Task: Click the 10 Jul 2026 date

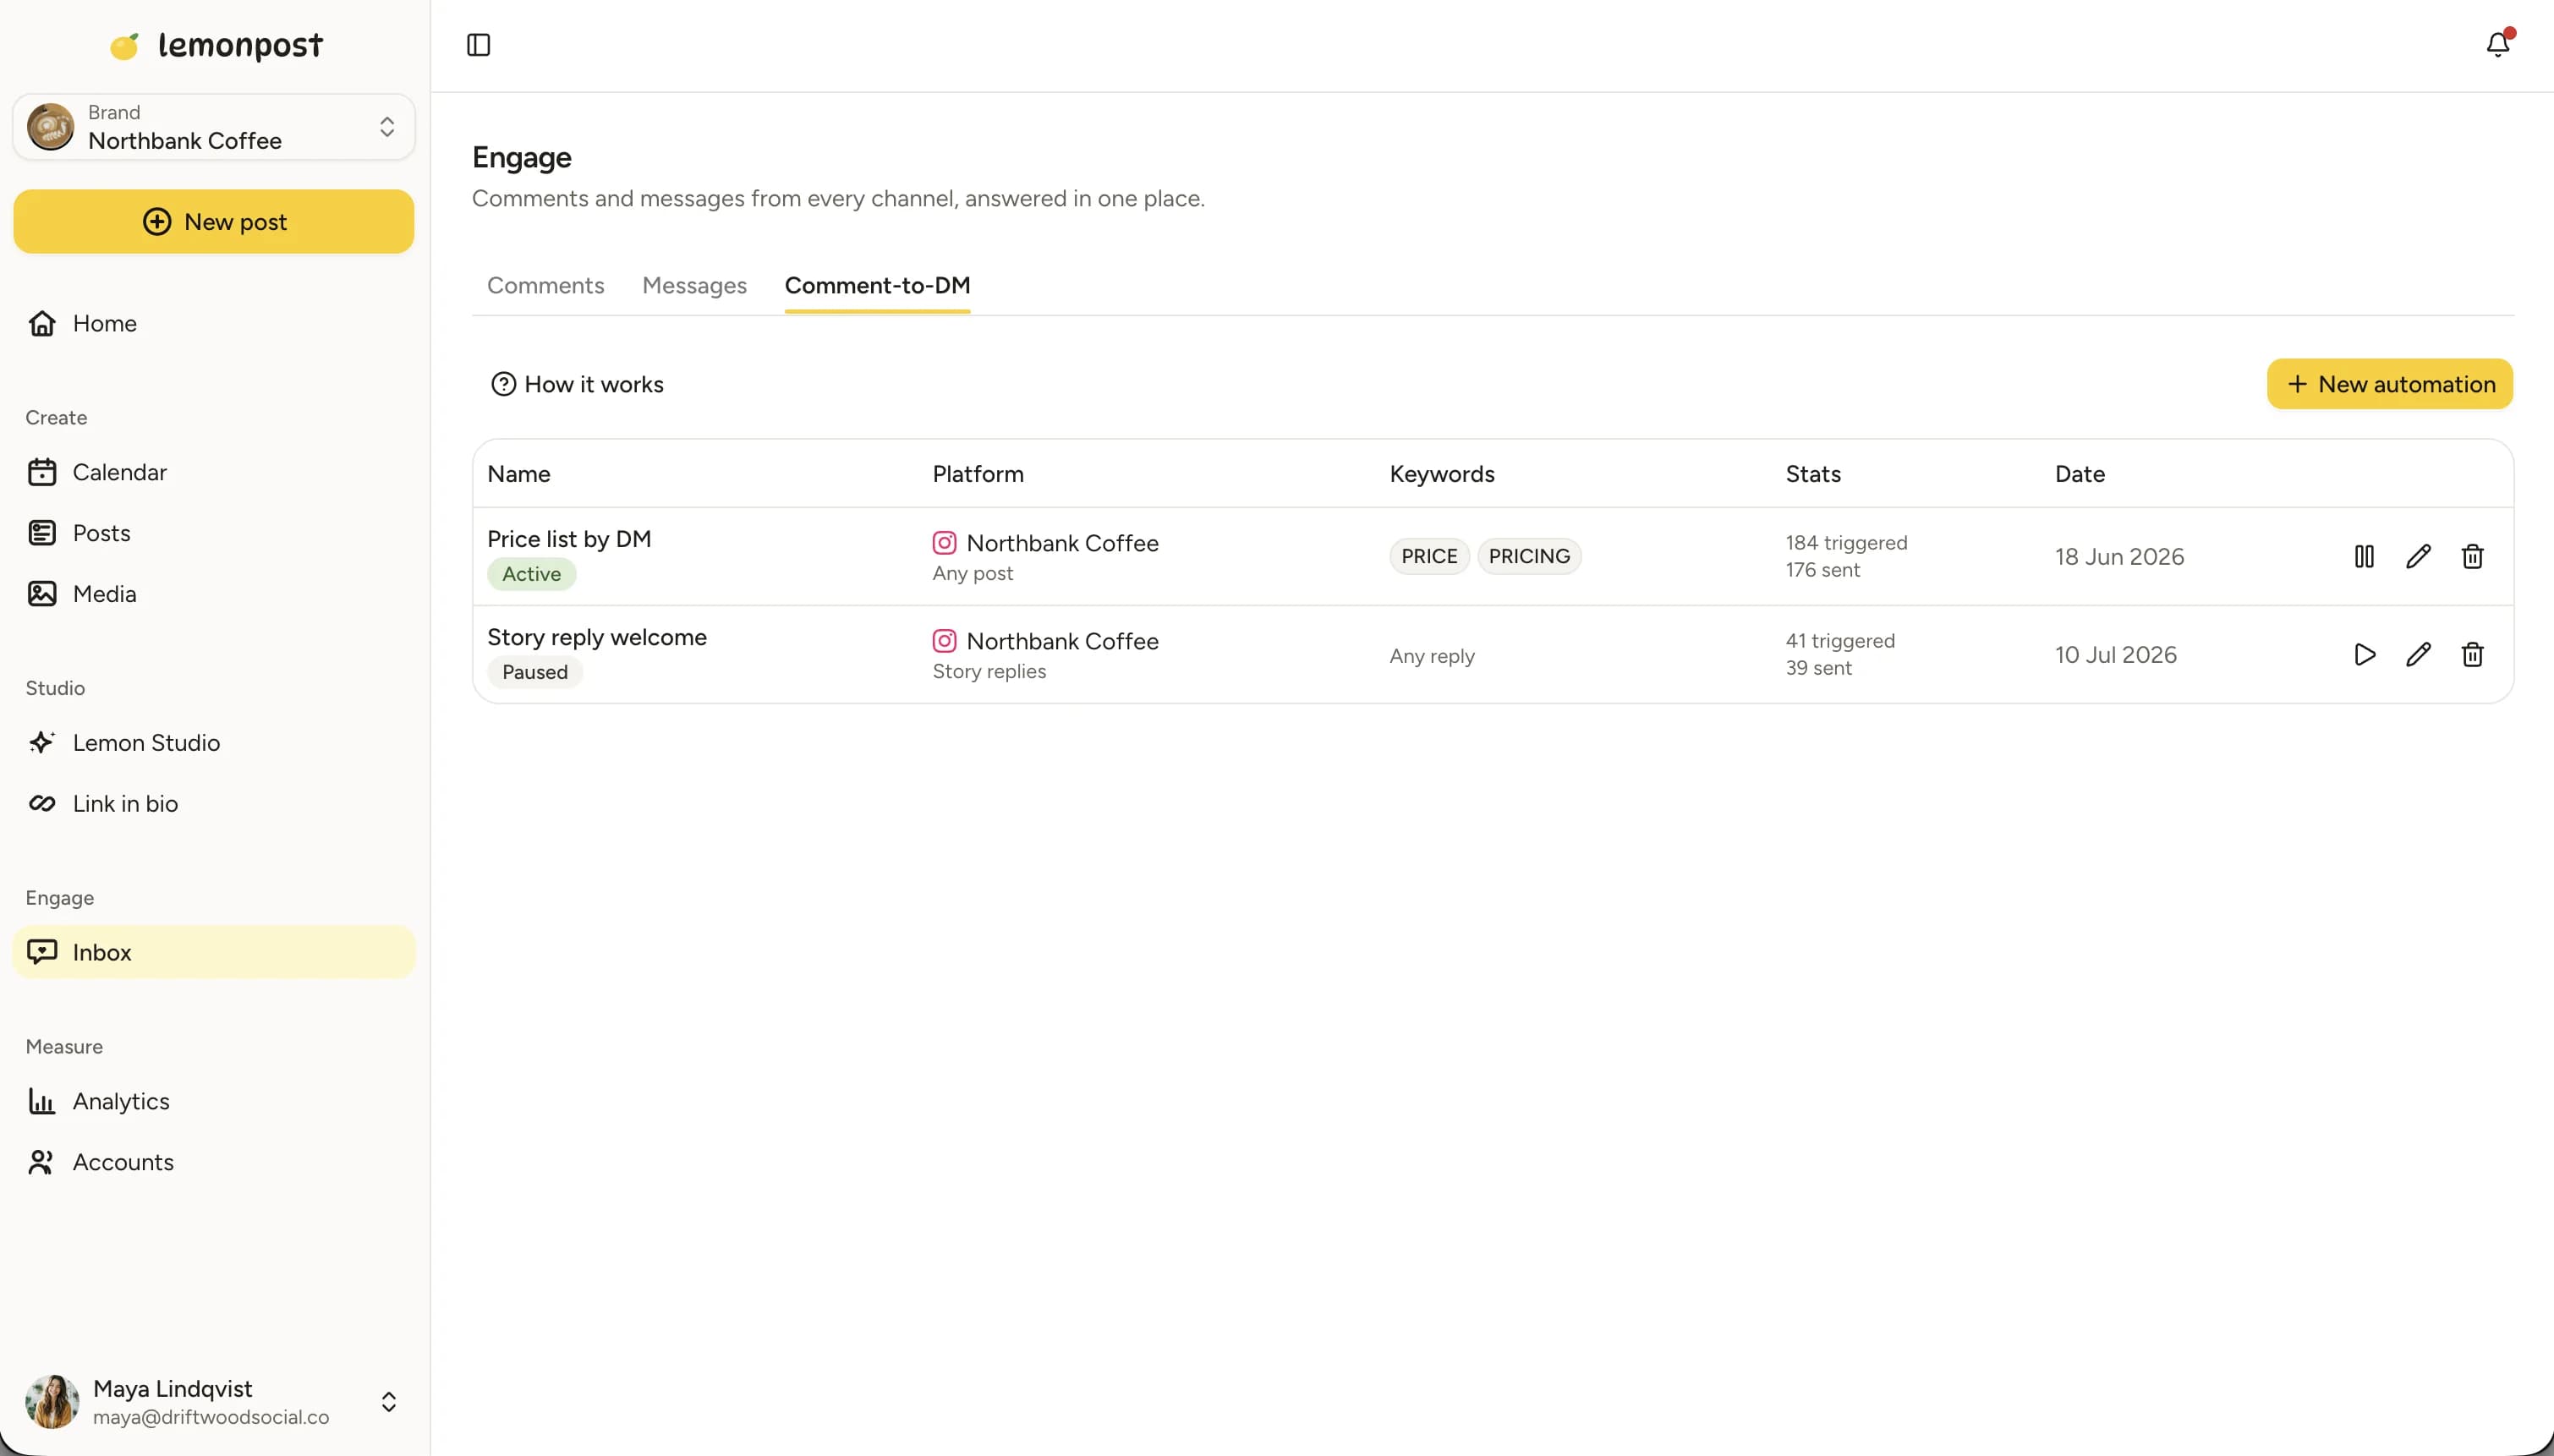Action: pos(2116,655)
